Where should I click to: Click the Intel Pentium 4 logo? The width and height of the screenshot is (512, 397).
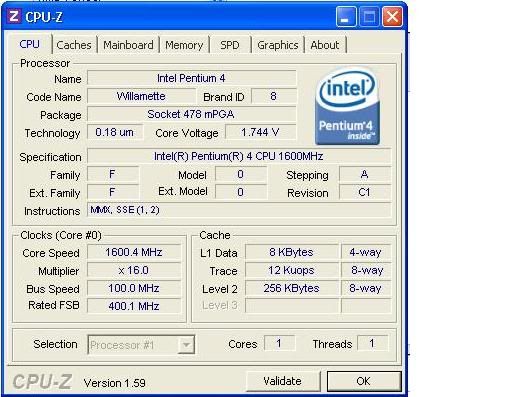pyautogui.click(x=347, y=107)
